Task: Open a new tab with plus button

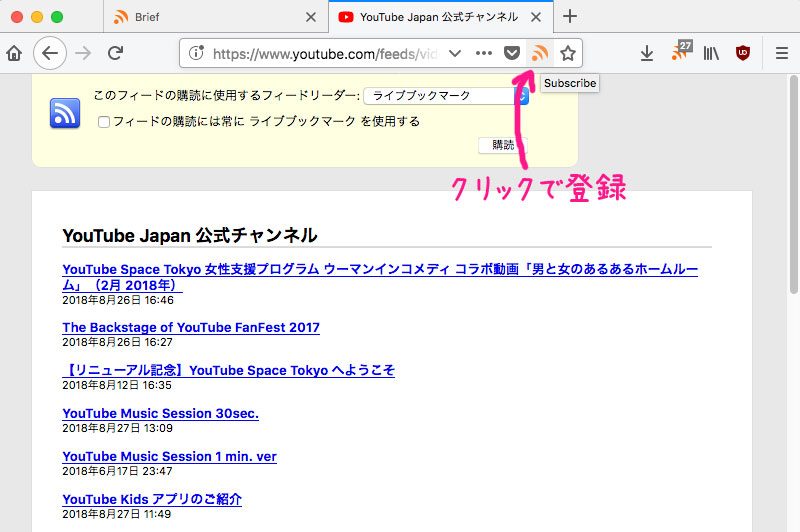Action: pyautogui.click(x=570, y=16)
